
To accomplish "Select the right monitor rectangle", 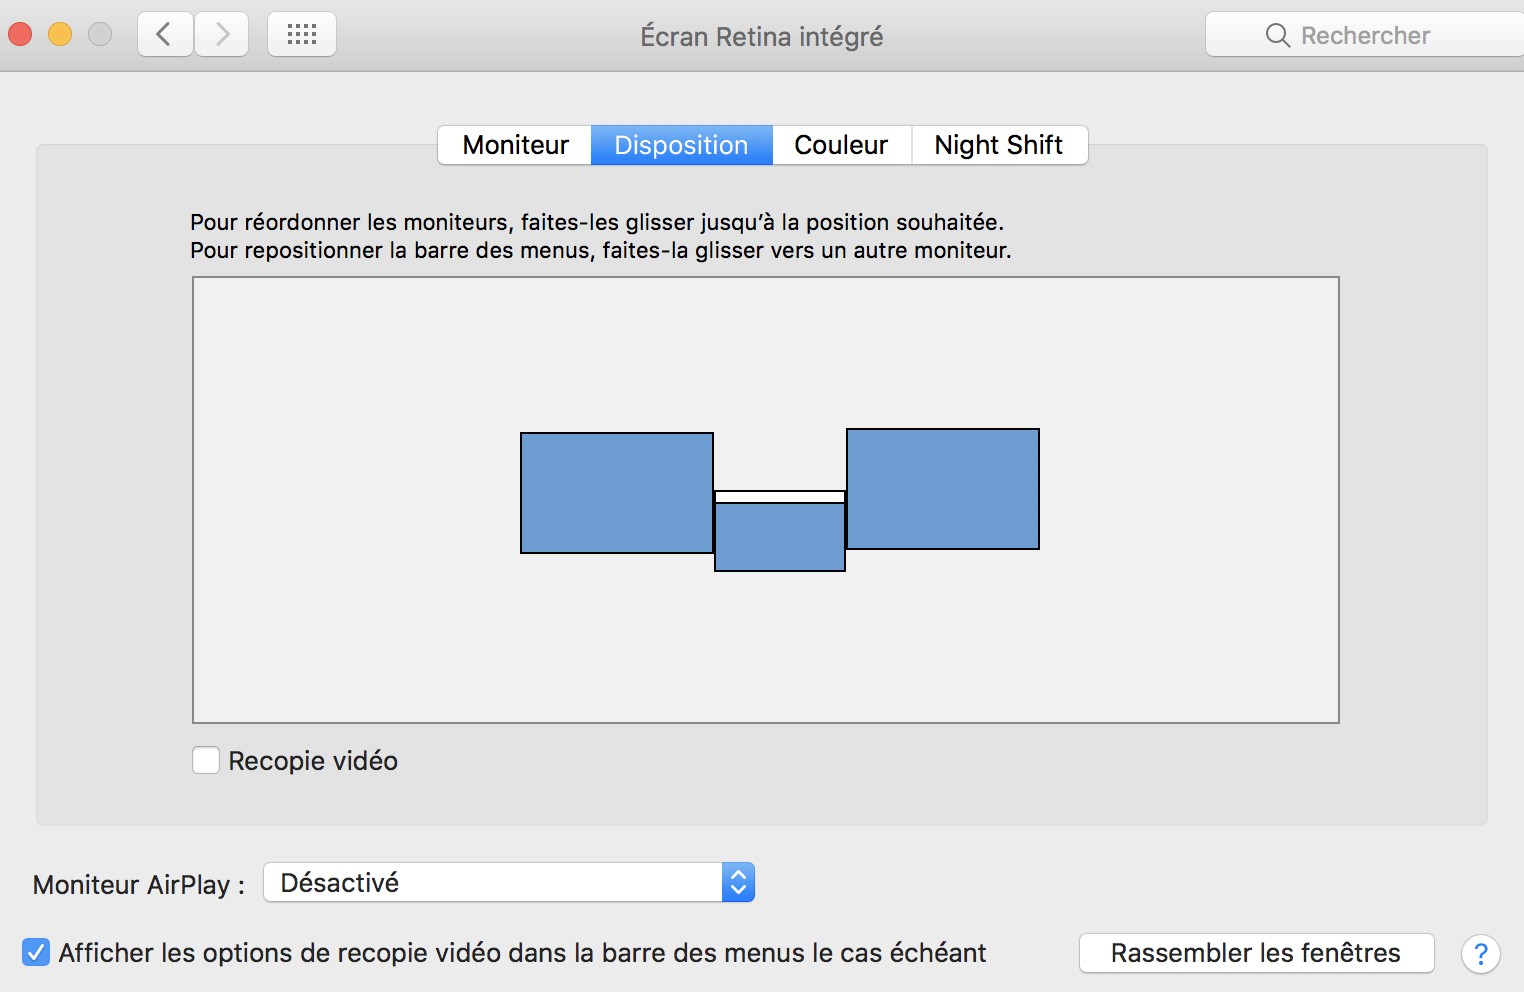I will point(942,489).
